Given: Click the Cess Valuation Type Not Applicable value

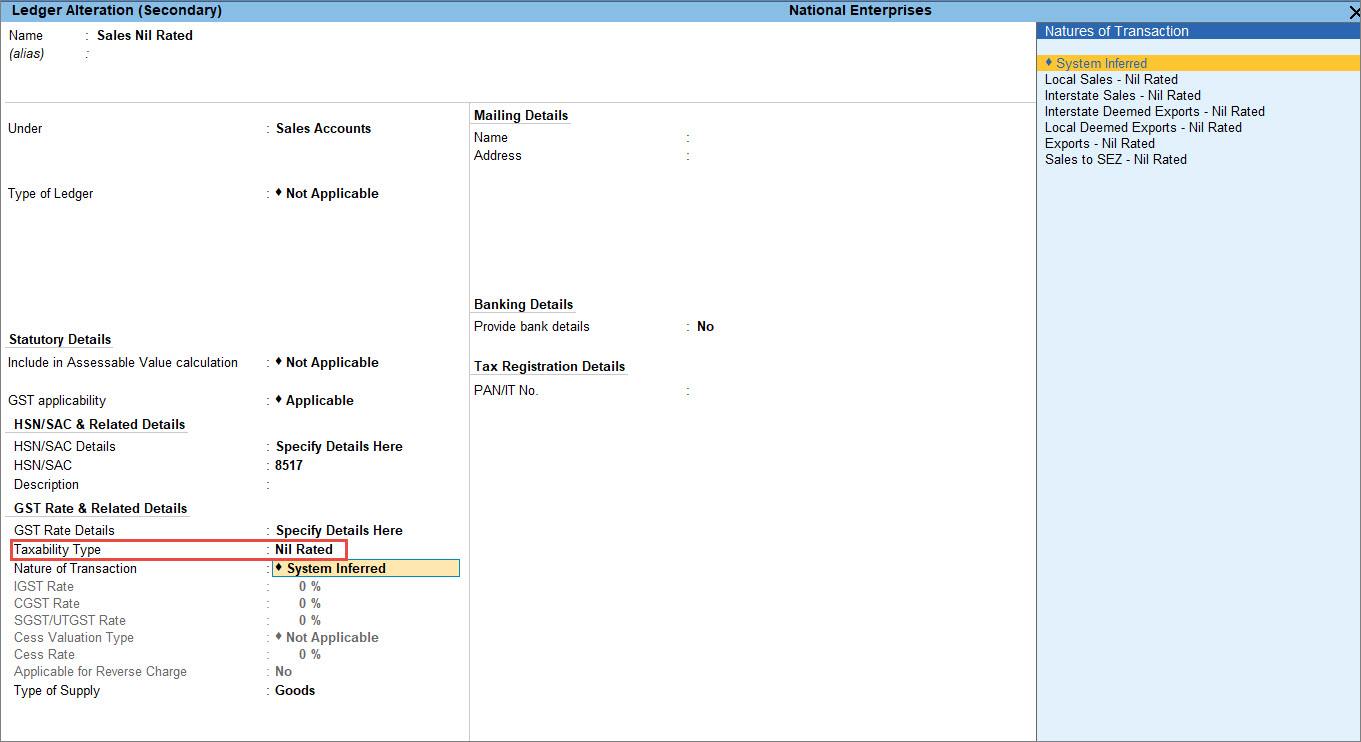Looking at the screenshot, I should tap(327, 637).
